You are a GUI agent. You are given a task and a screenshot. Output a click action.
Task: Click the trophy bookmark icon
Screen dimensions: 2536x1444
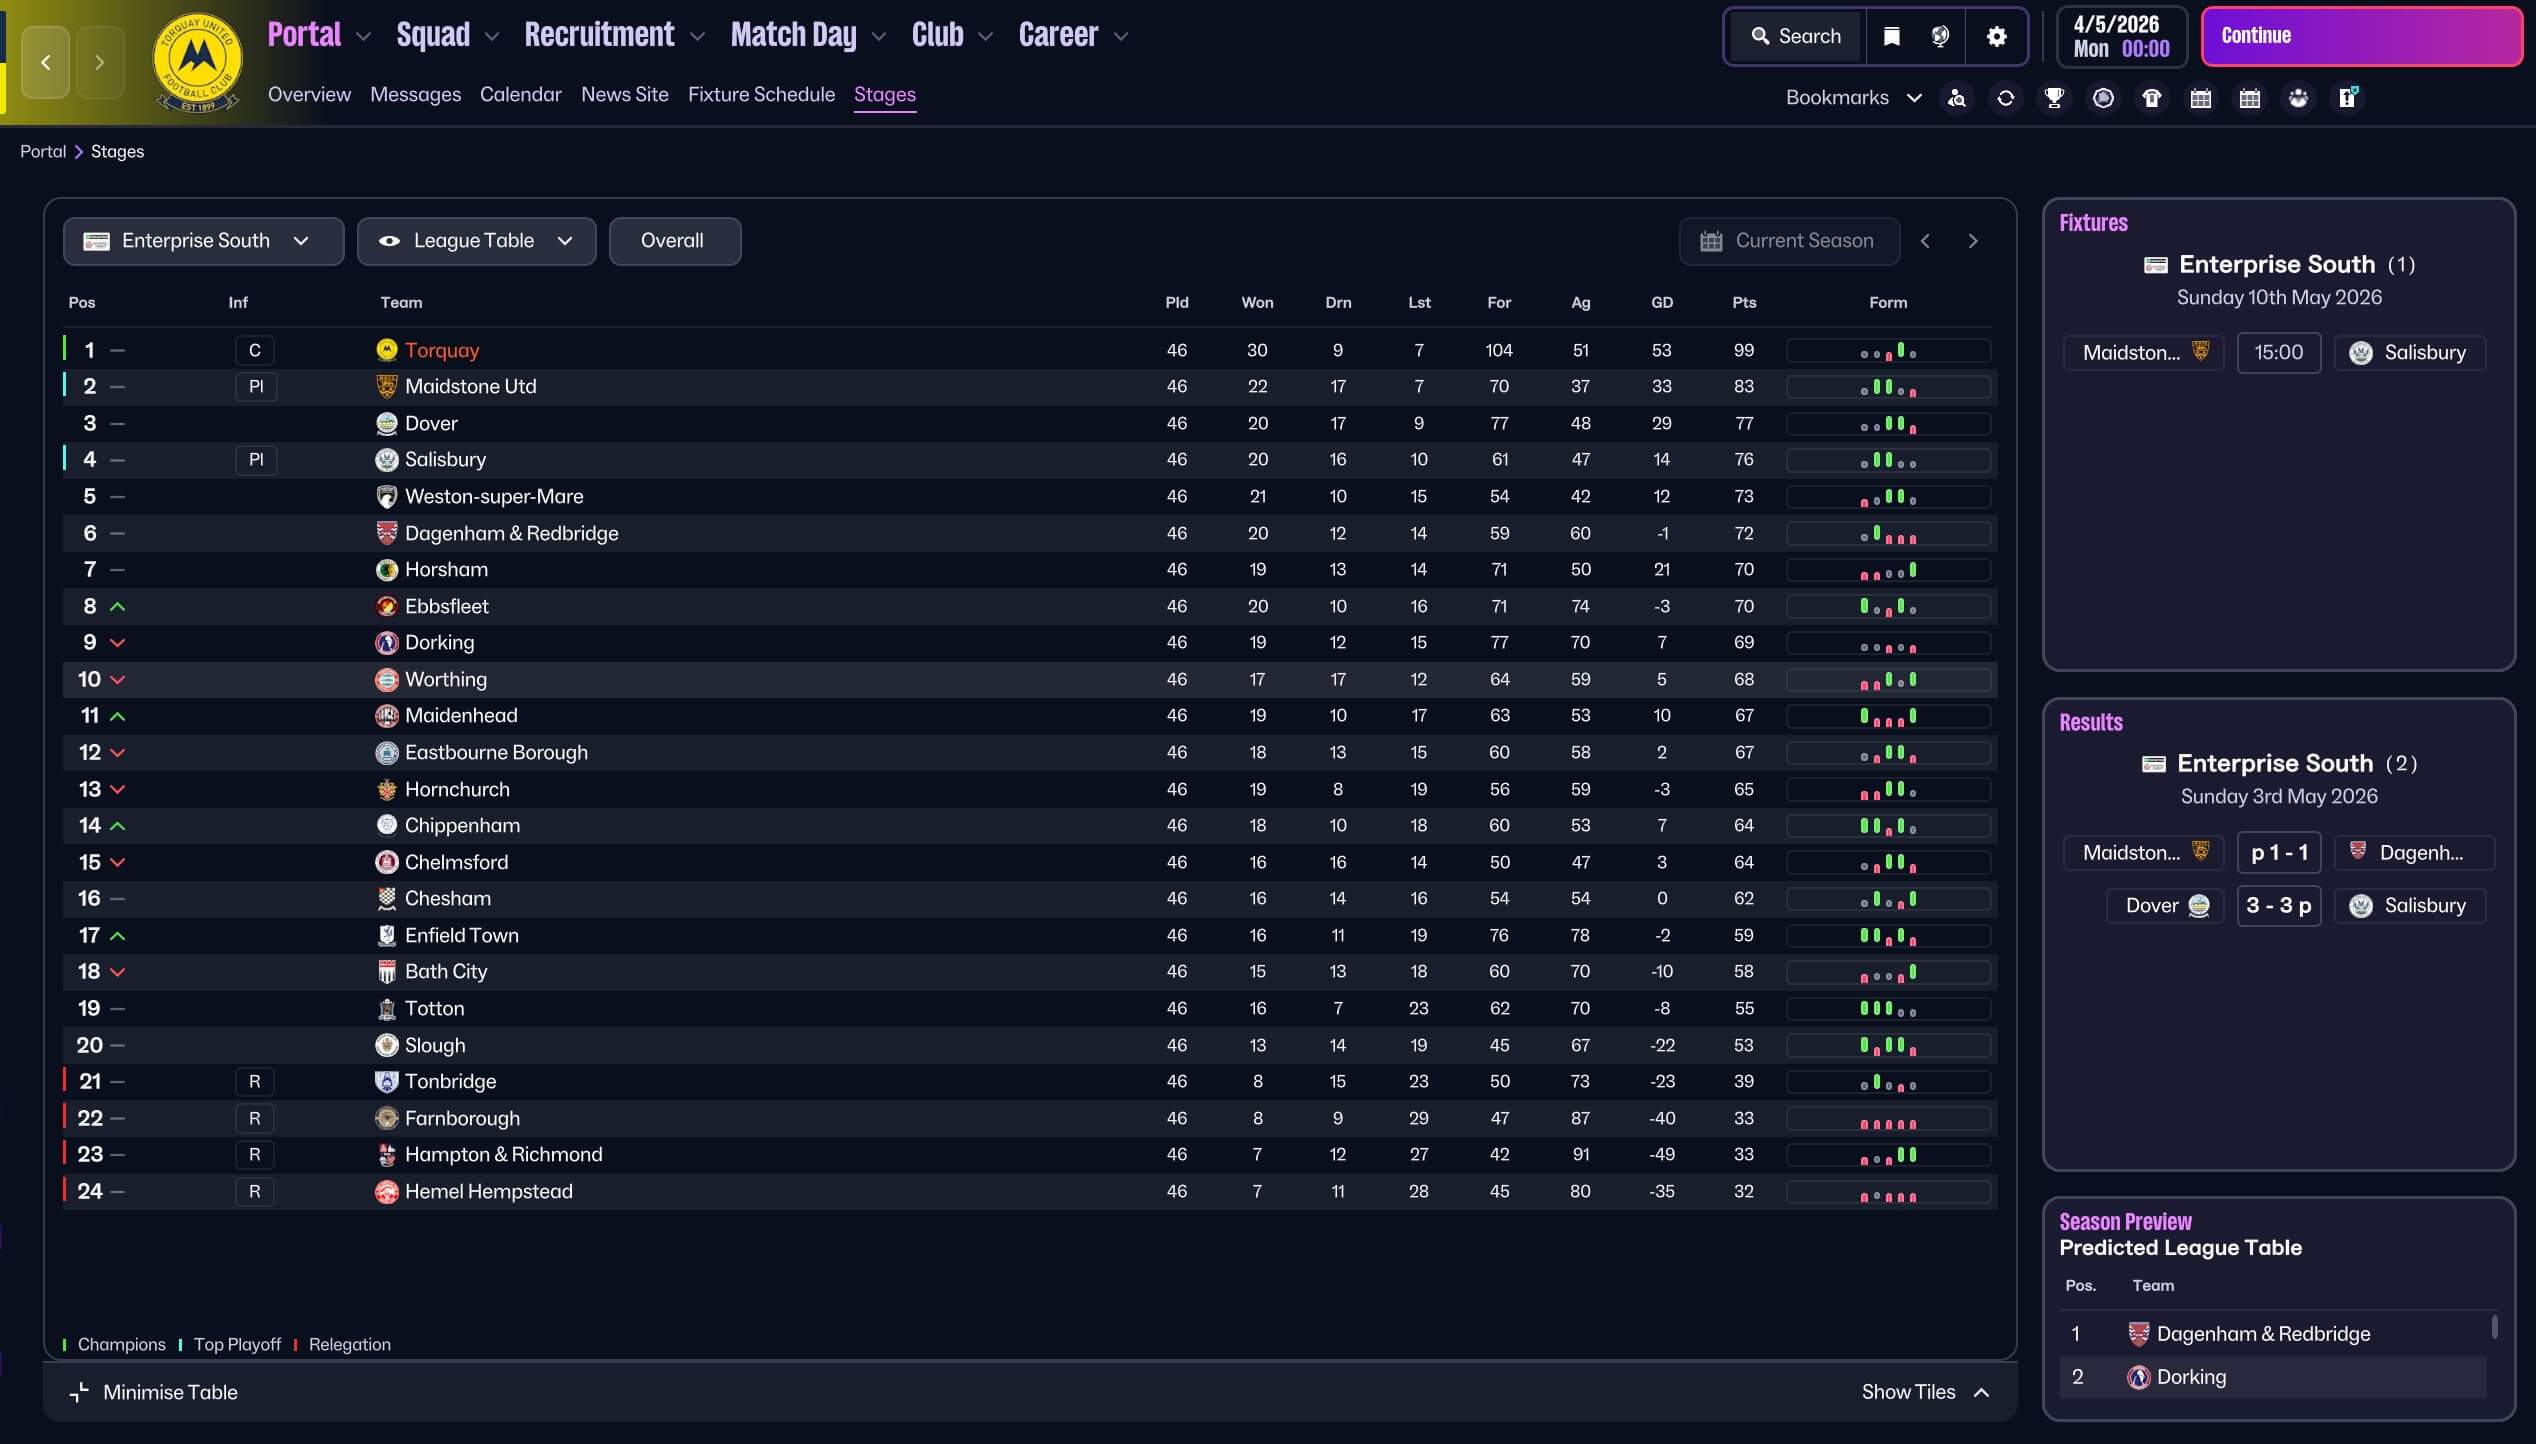(2054, 98)
